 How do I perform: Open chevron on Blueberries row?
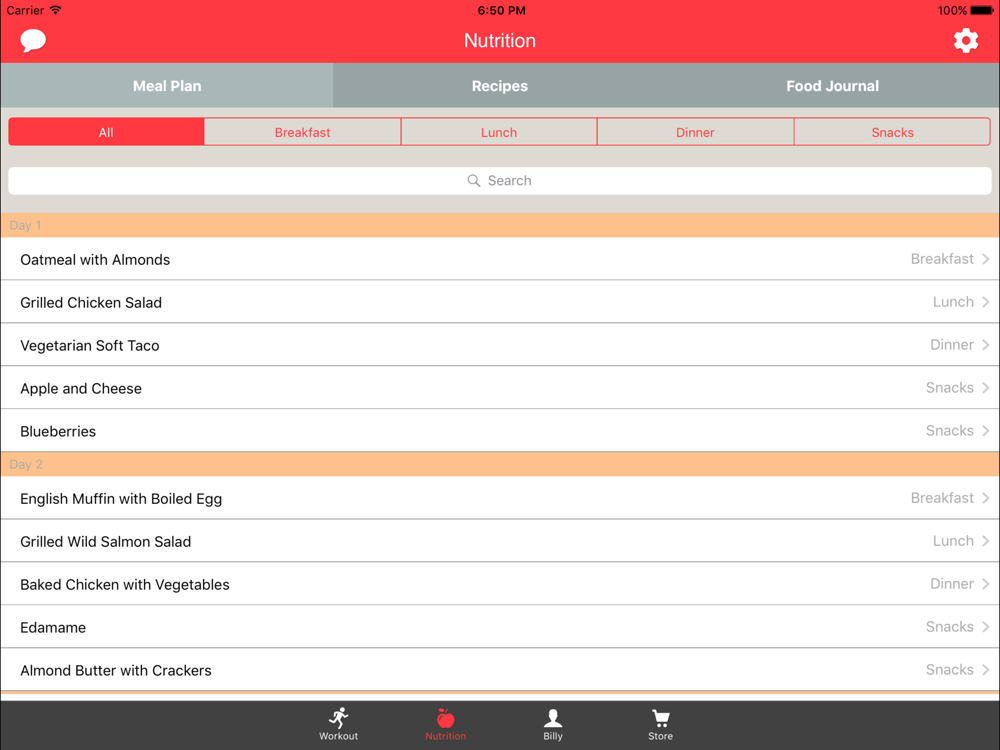point(985,430)
